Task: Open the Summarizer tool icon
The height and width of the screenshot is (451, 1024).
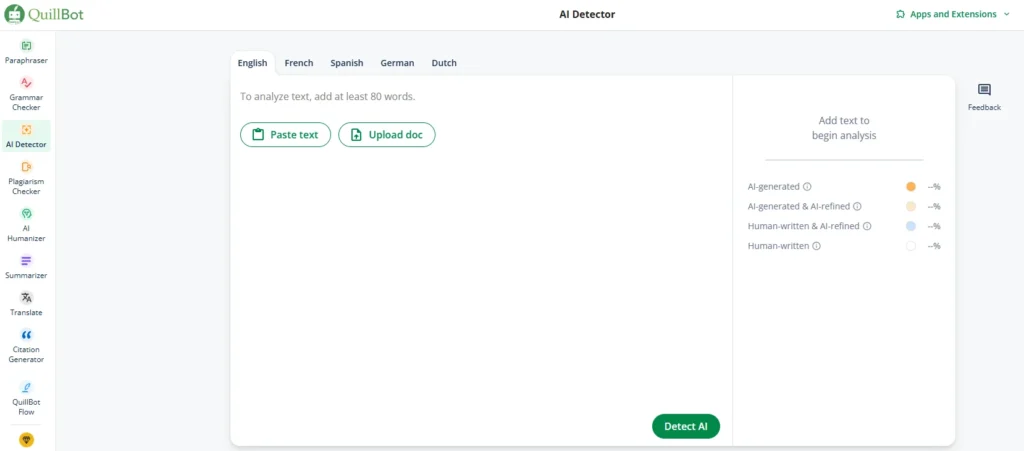Action: click(x=26, y=261)
